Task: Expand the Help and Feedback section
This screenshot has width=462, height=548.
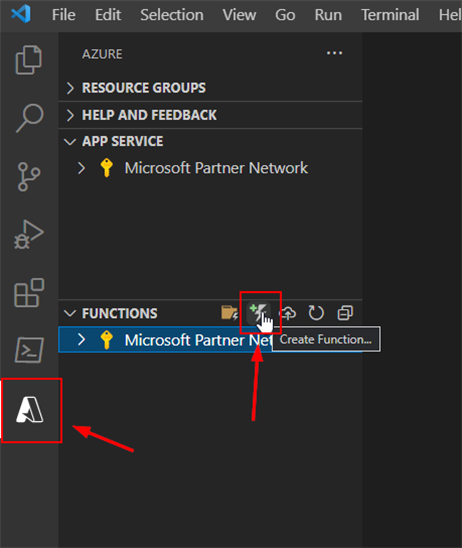Action: pos(70,115)
